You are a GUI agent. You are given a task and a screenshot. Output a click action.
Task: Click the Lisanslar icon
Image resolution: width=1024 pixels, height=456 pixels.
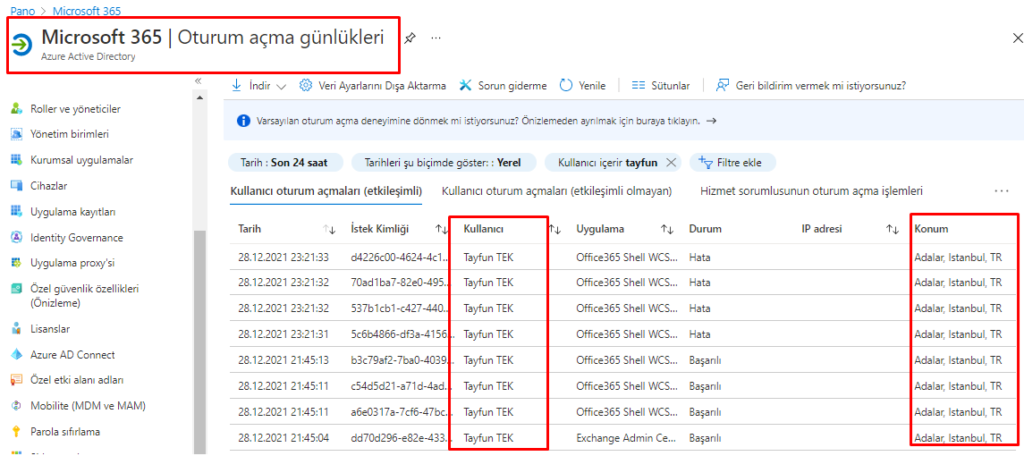click(x=17, y=329)
